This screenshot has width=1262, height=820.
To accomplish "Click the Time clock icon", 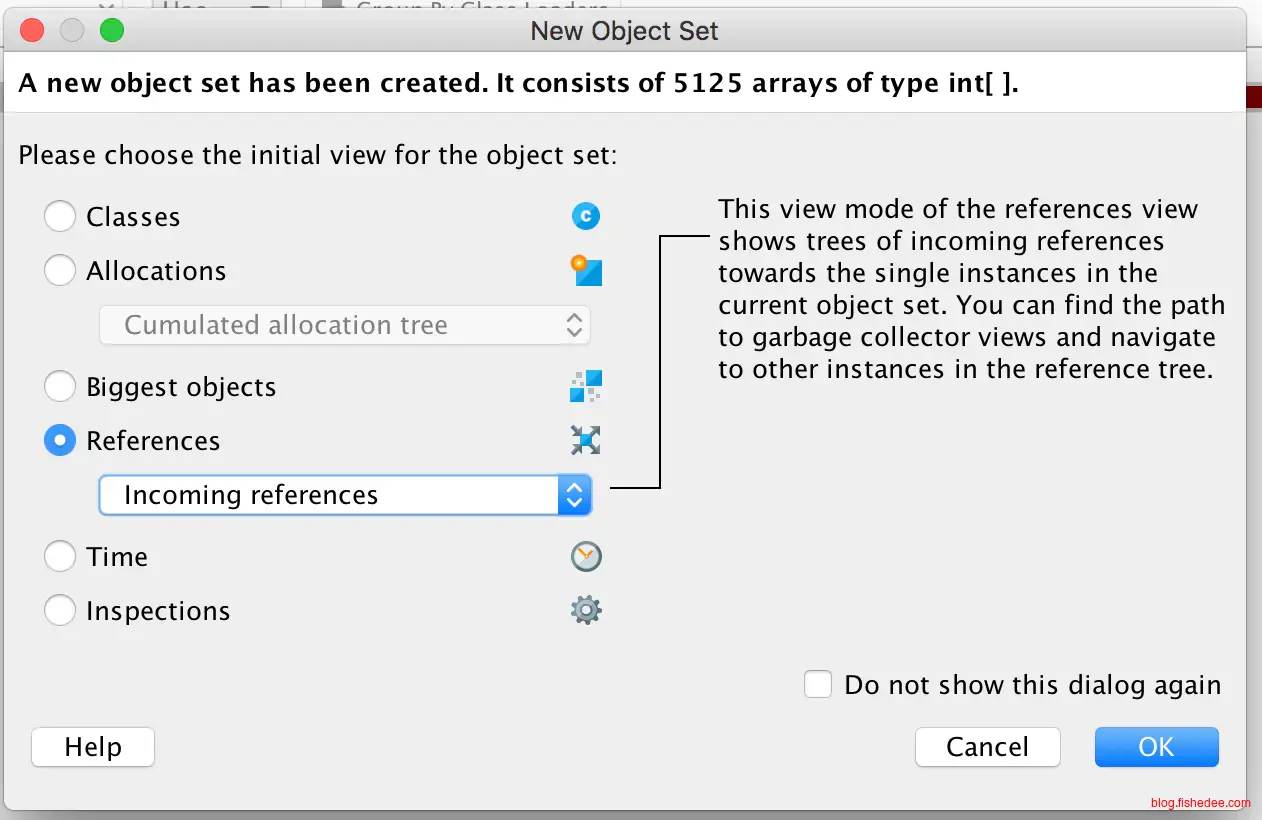I will click(x=586, y=557).
